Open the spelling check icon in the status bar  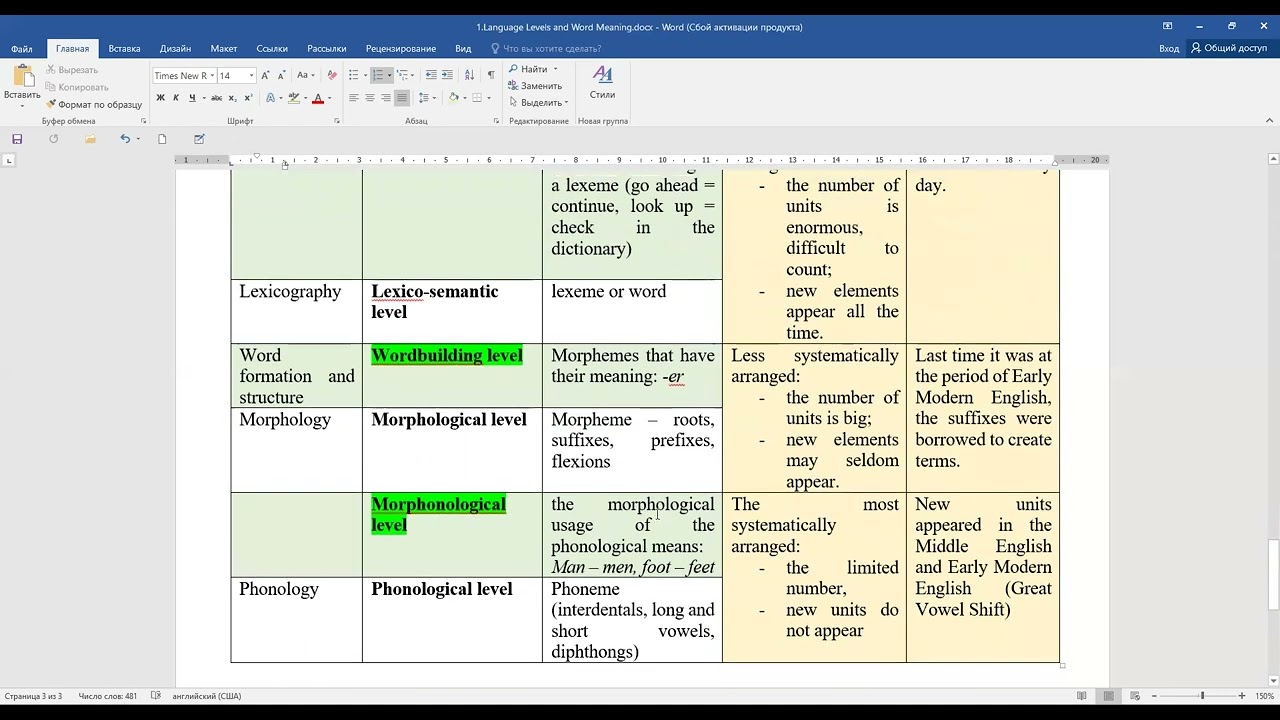156,696
